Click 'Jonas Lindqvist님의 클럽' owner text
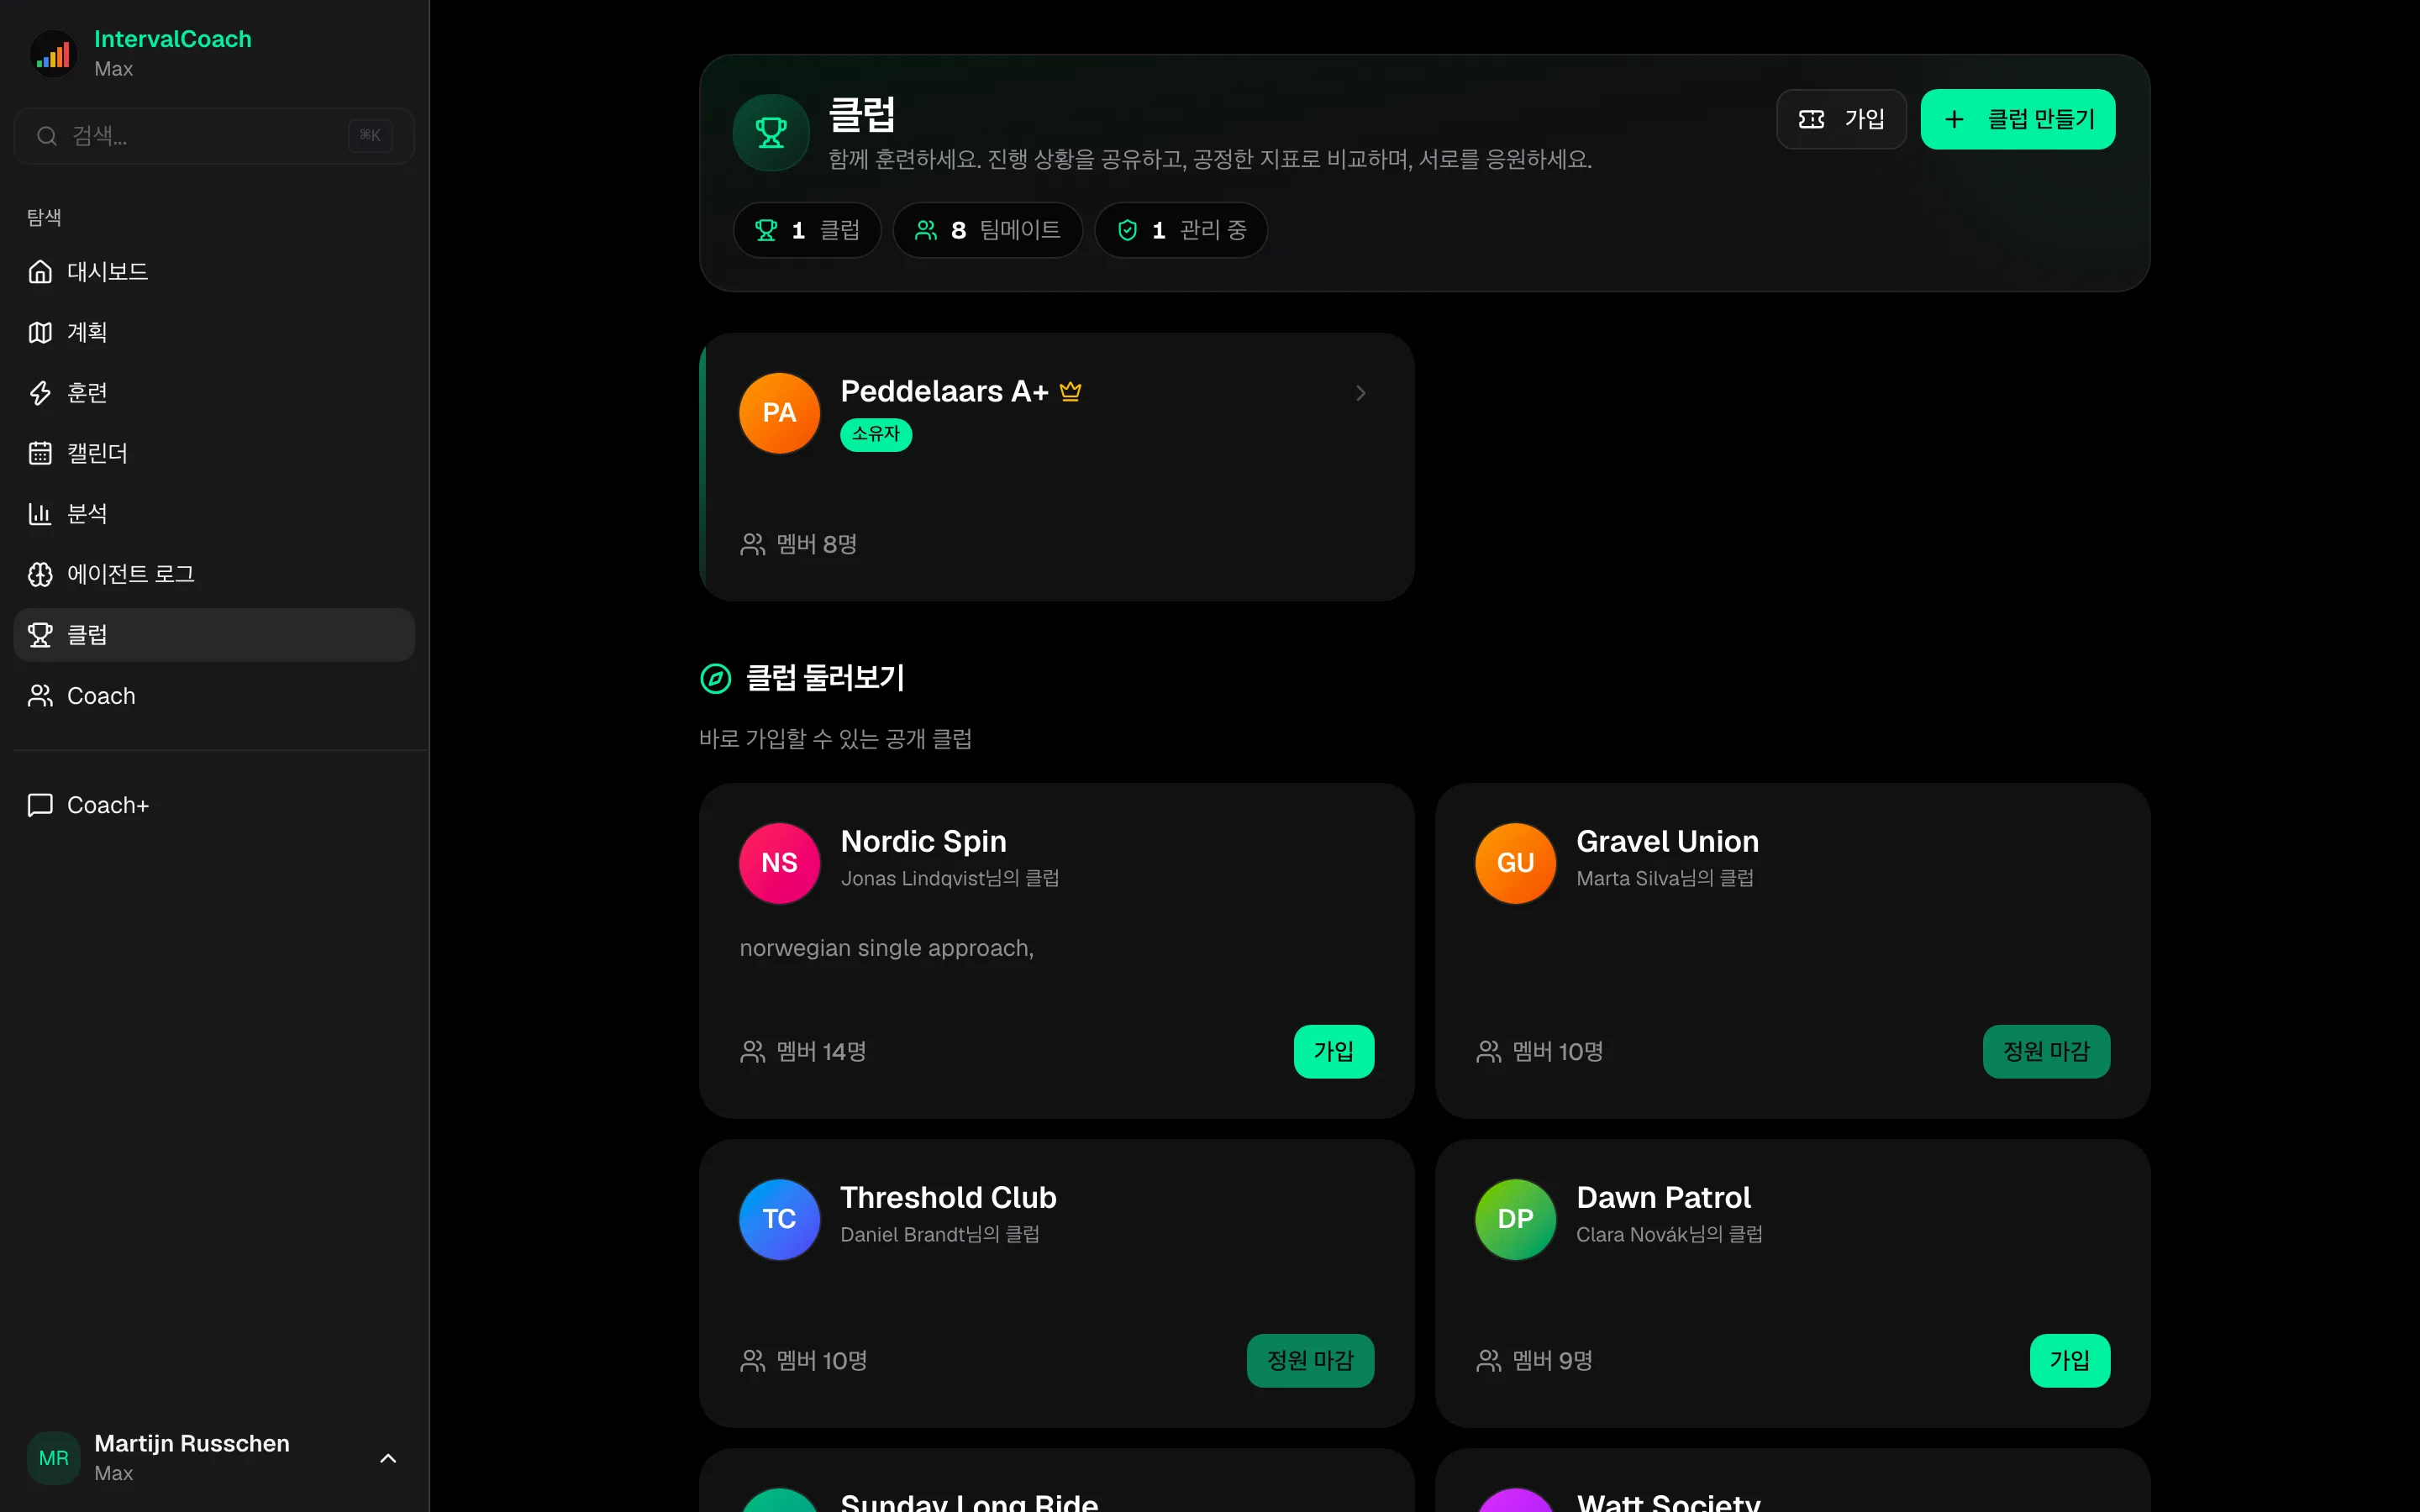 coord(950,879)
